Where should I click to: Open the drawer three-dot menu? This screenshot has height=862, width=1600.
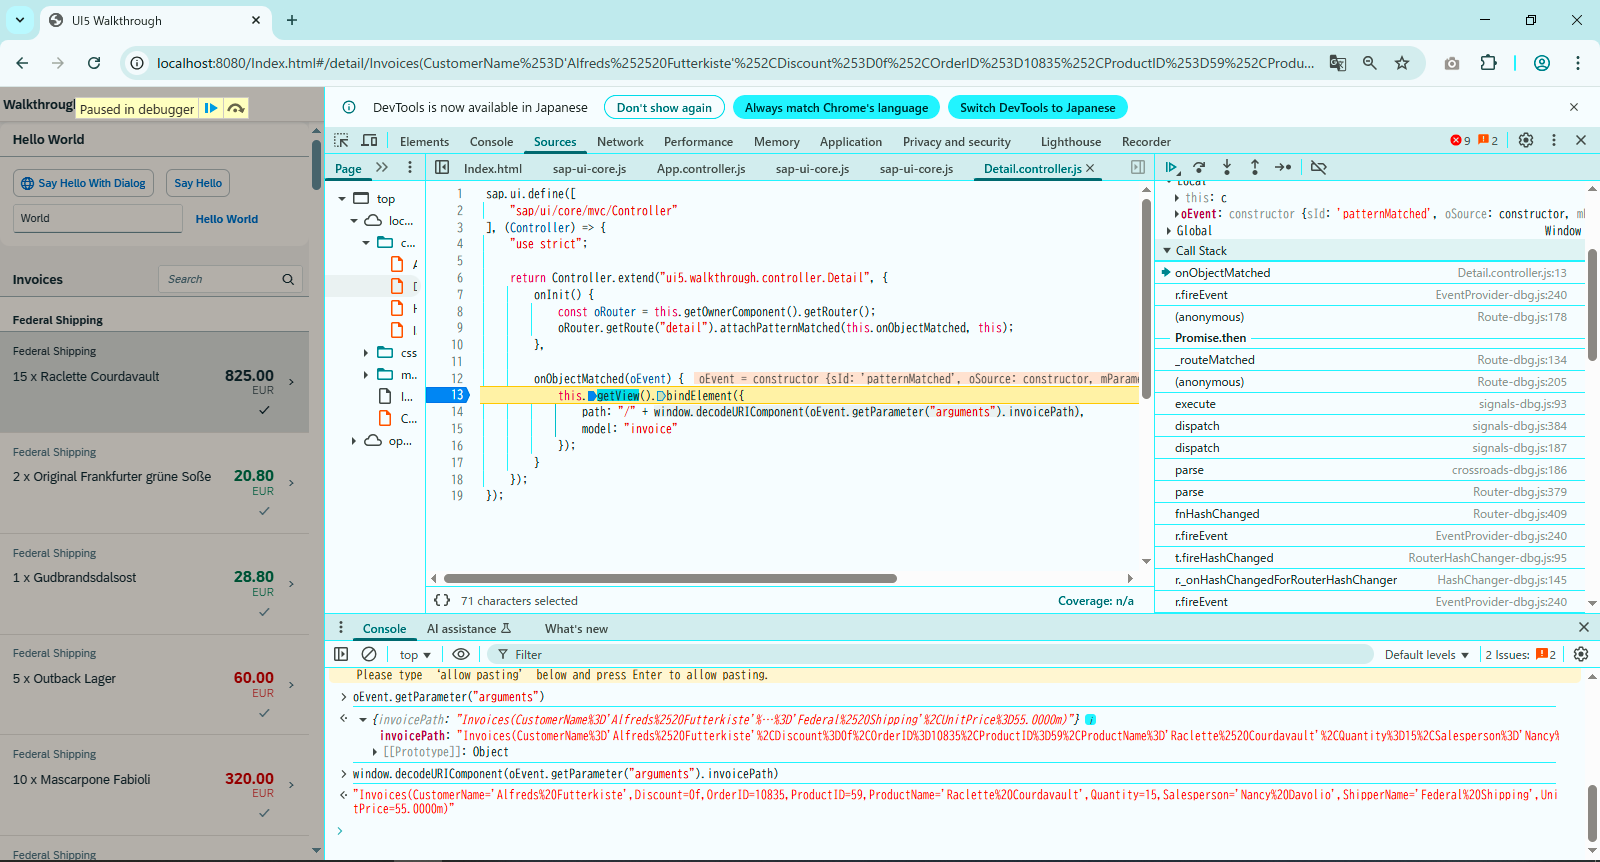[x=341, y=628]
